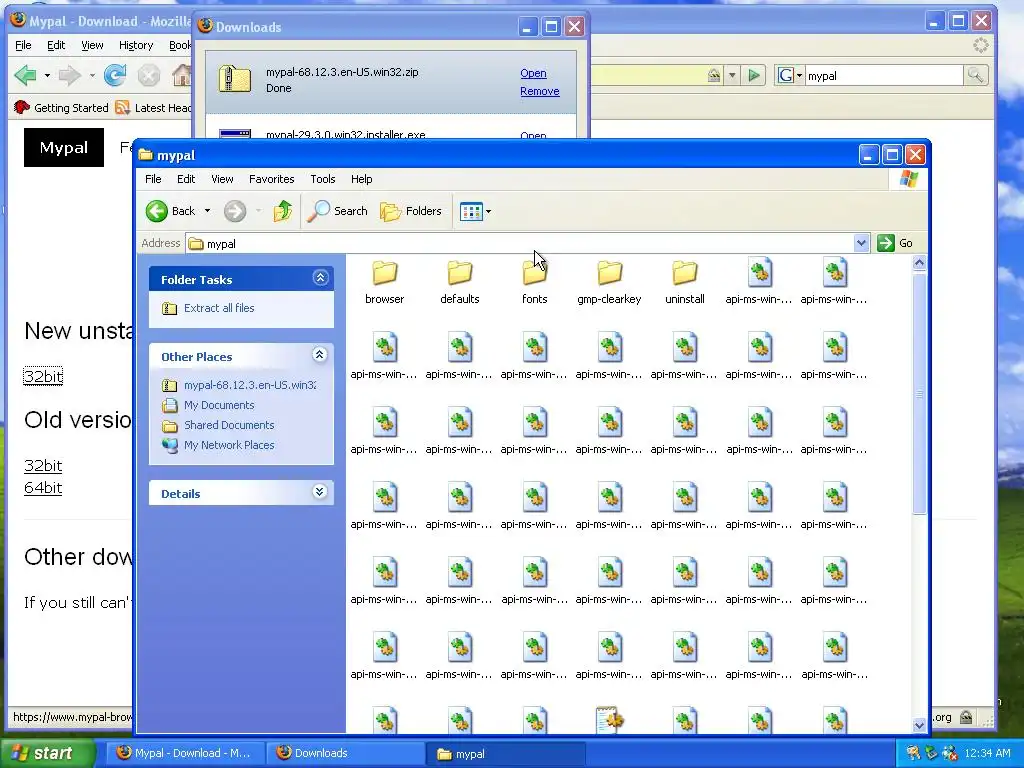Image resolution: width=1024 pixels, height=768 pixels.
Task: Select the uninstall folder
Action: coord(684,283)
